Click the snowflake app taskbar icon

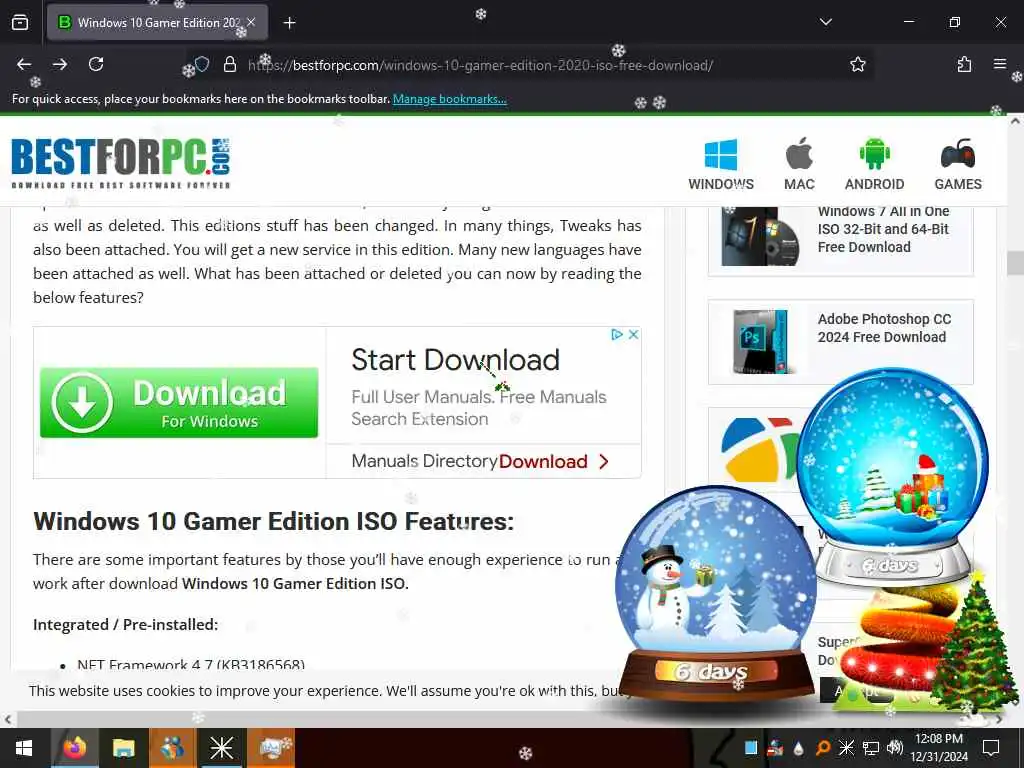point(221,748)
